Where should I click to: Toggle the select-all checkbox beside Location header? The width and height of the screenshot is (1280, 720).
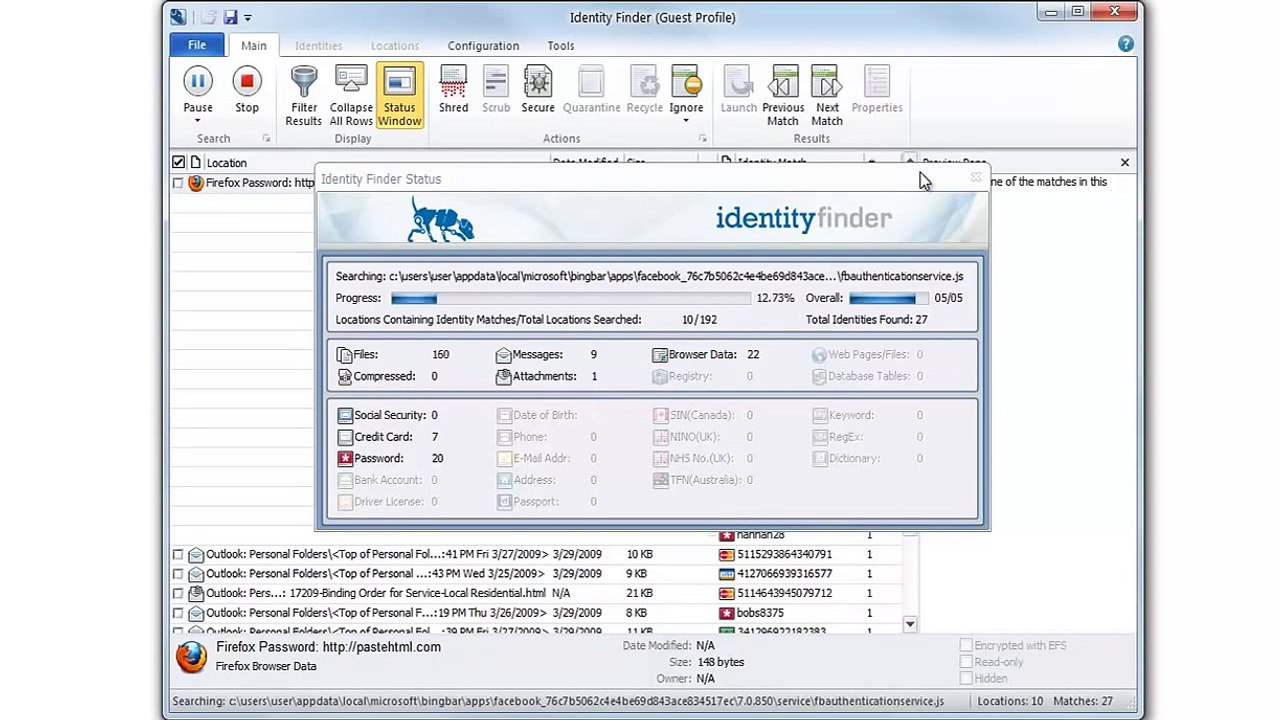178,162
